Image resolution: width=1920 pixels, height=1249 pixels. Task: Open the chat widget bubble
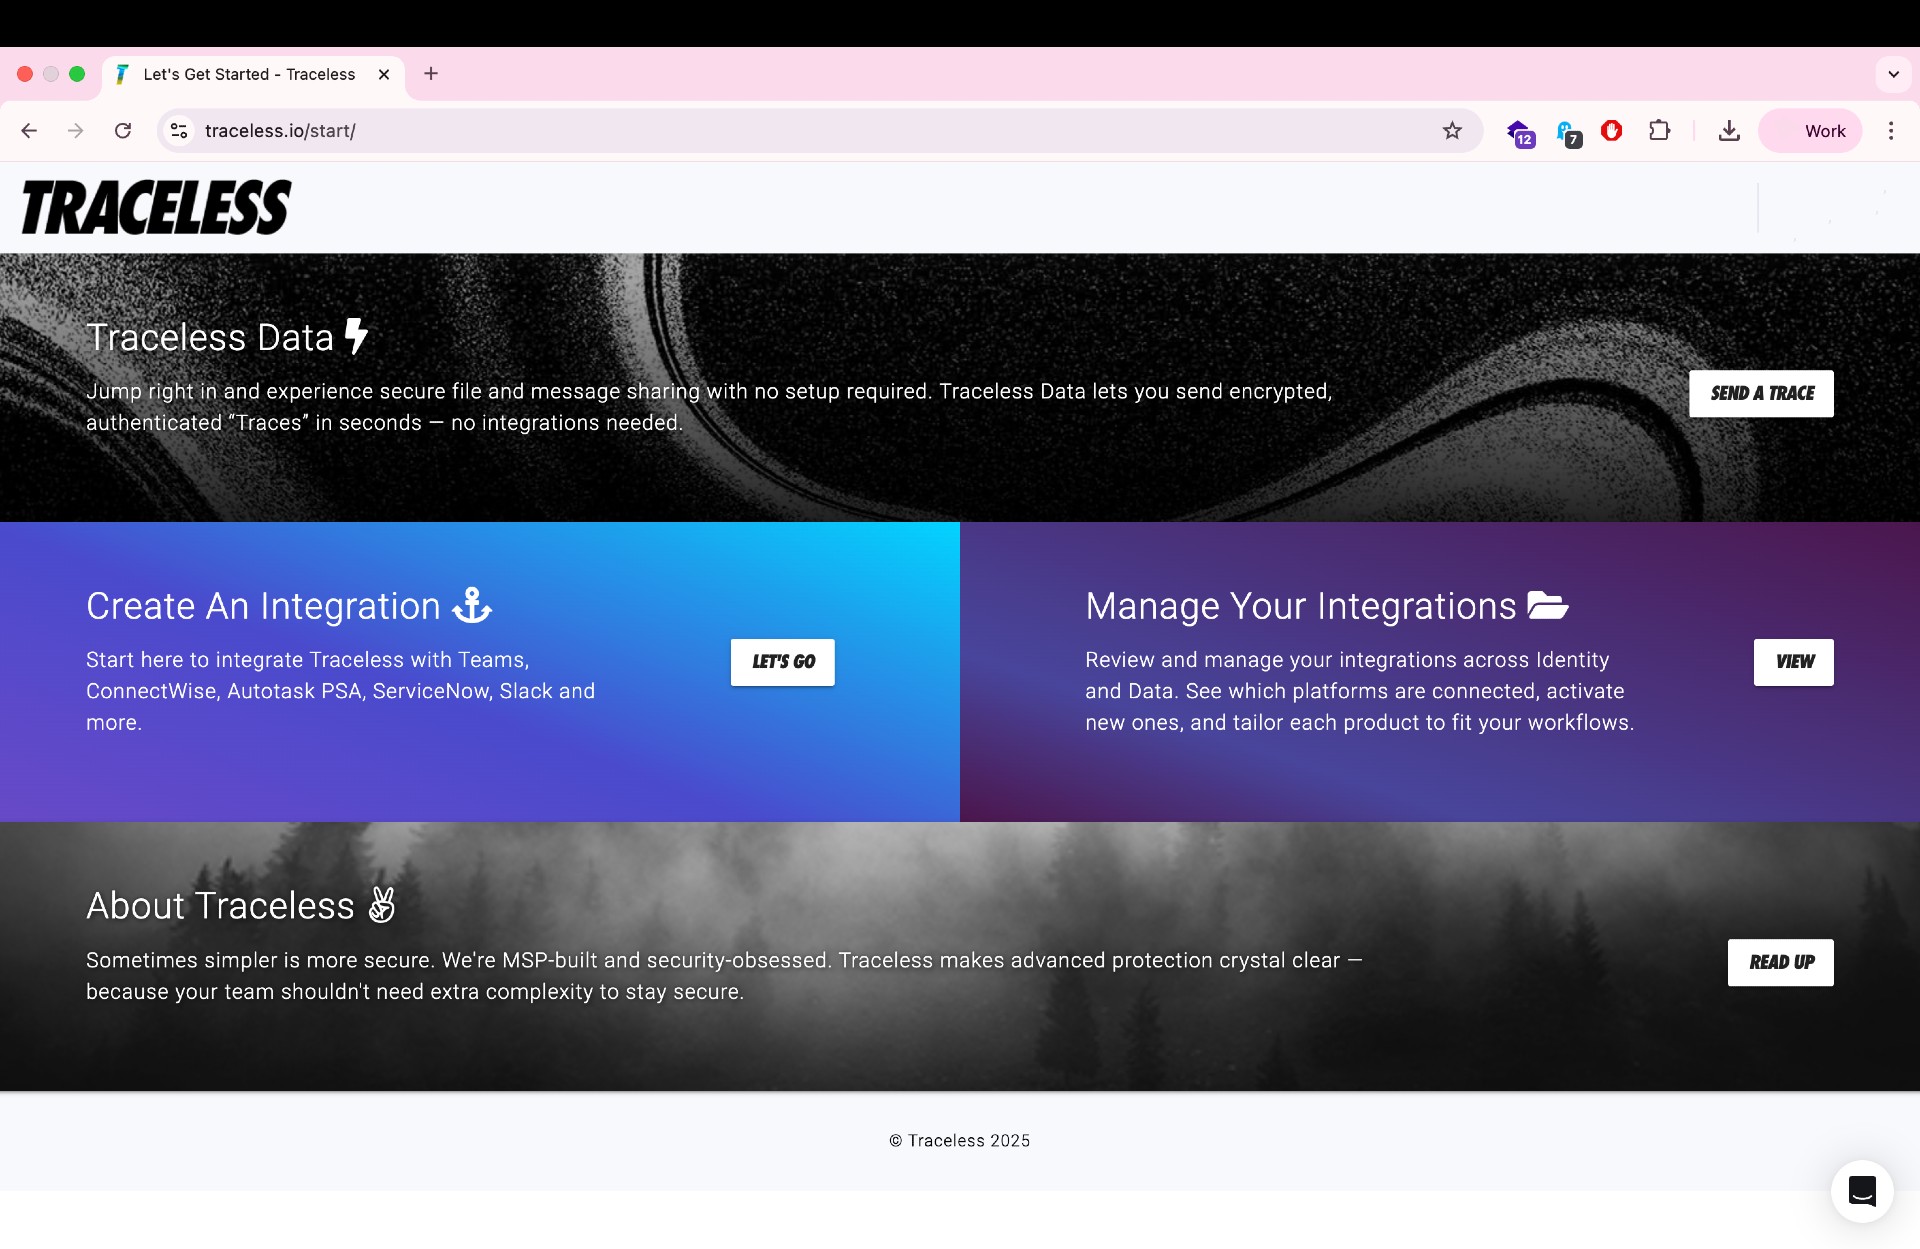click(1861, 1190)
